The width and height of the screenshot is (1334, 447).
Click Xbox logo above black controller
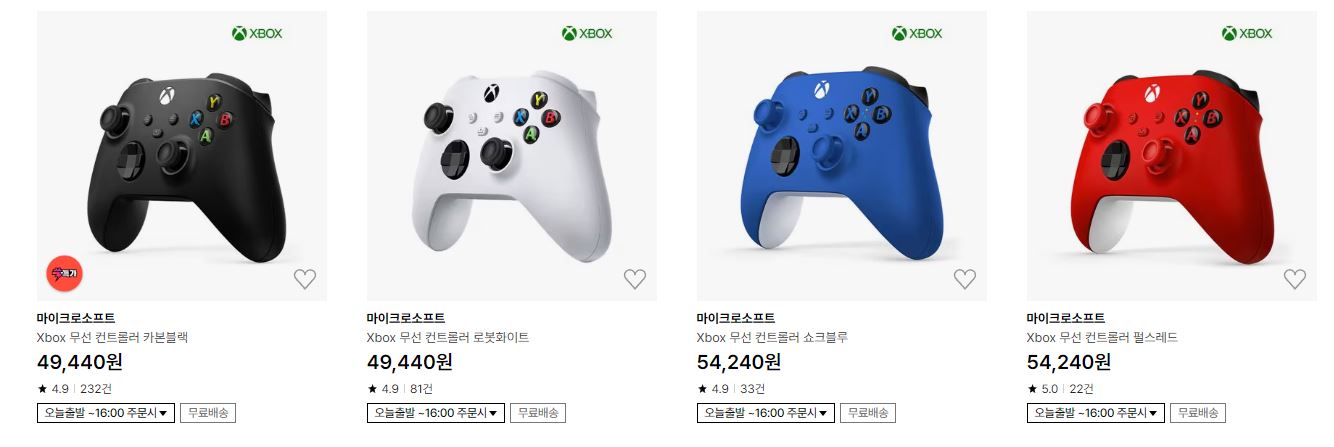pos(257,33)
